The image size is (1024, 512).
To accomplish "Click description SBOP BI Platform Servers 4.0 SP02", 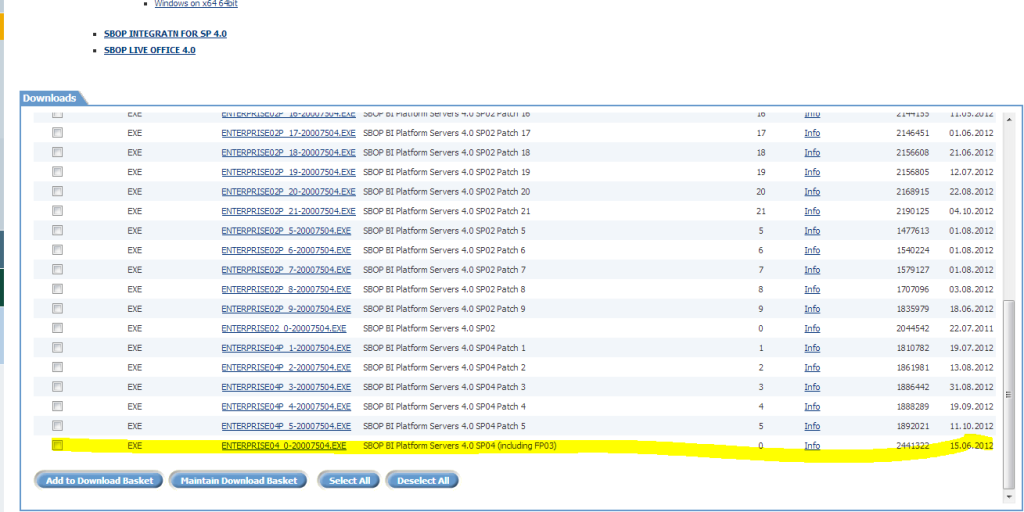I will 429,328.
